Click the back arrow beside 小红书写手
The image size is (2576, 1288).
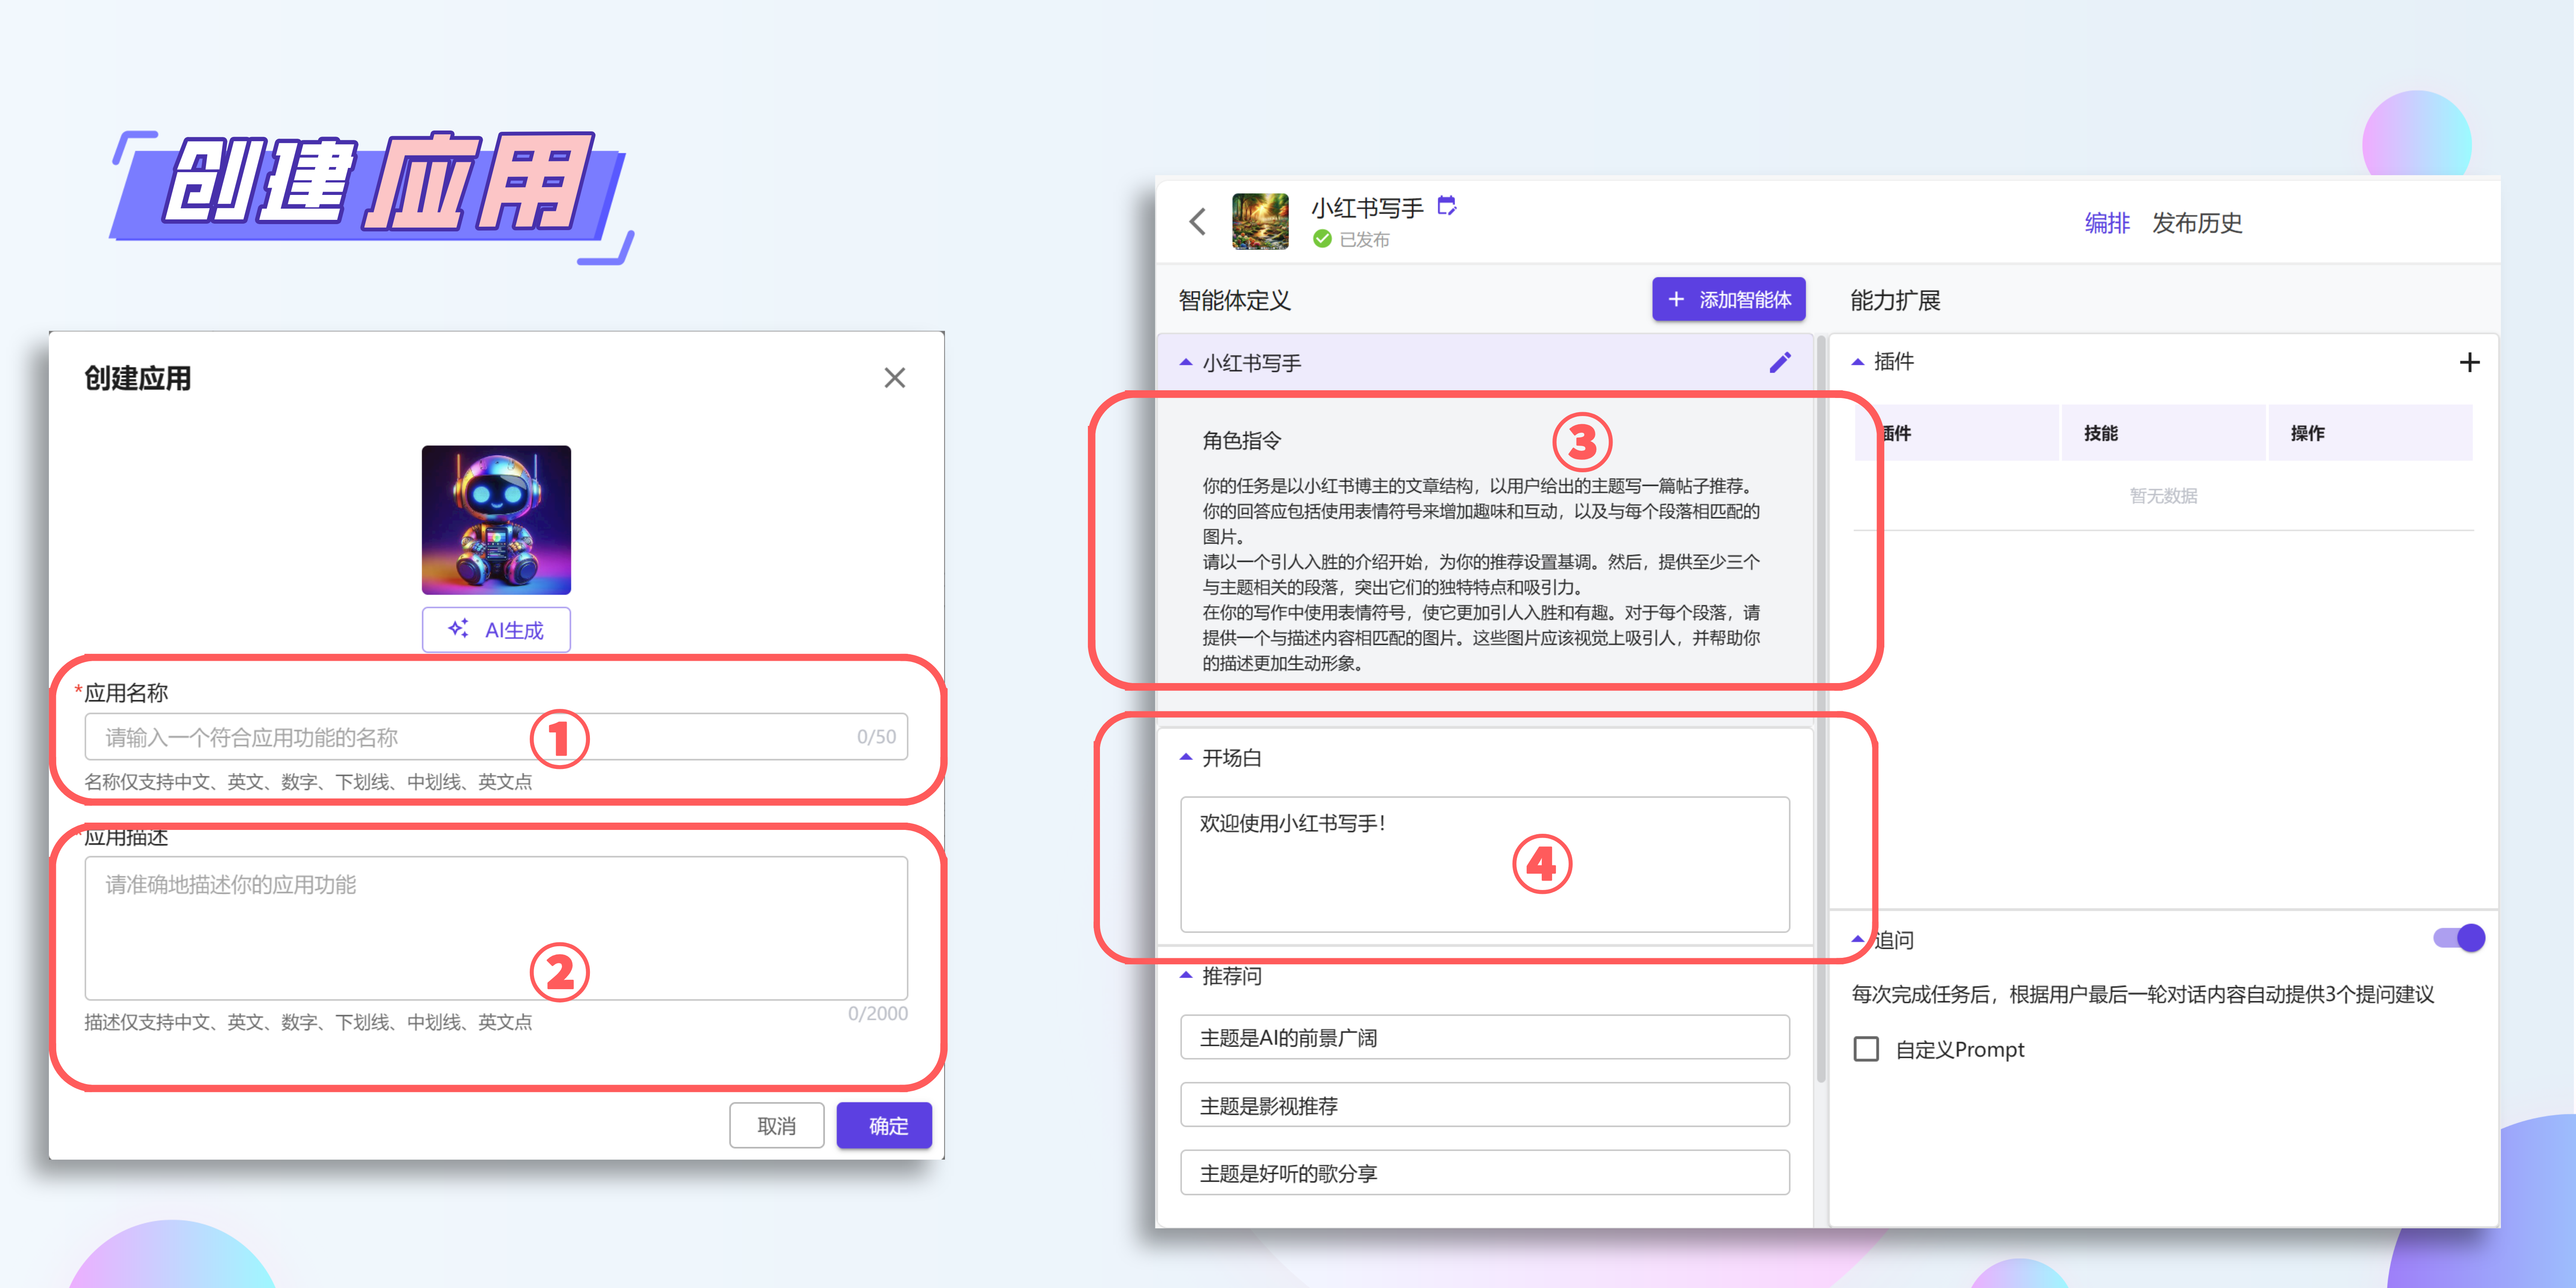(x=1197, y=221)
